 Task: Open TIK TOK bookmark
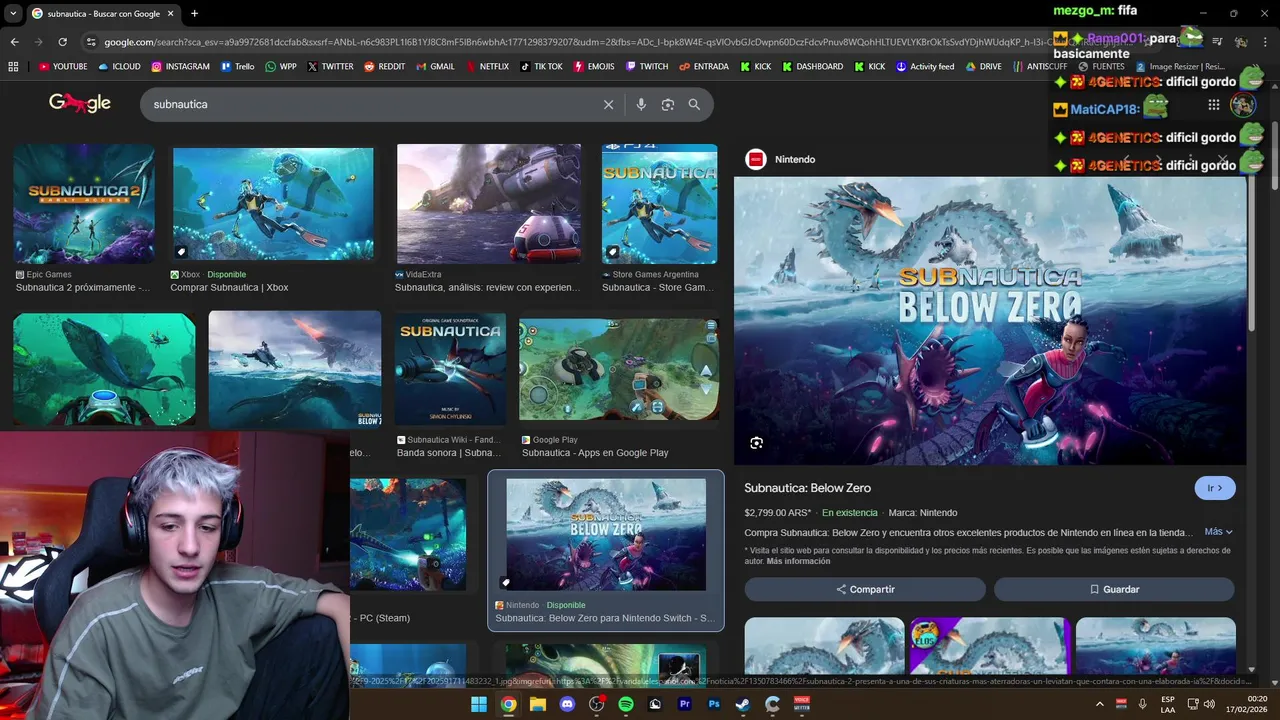[541, 67]
